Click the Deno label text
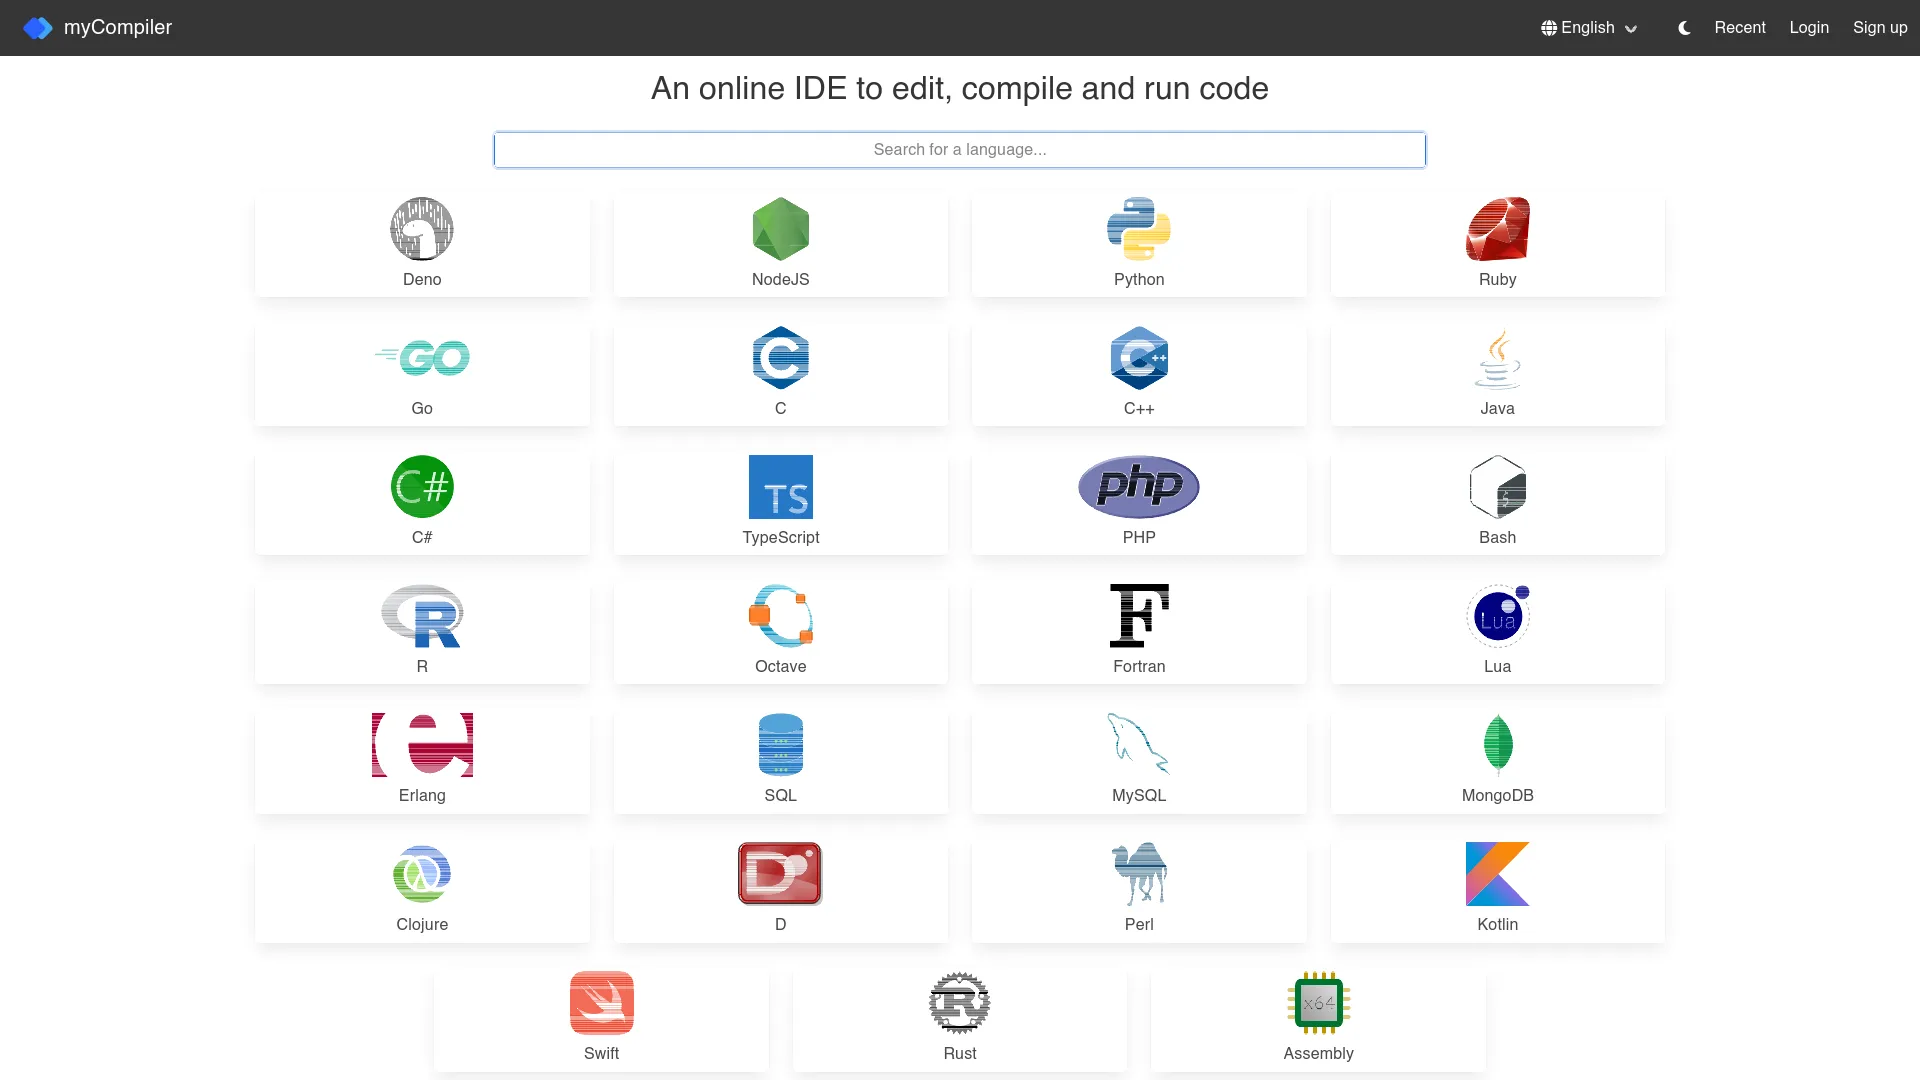Viewport: 1920px width, 1080px height. click(422, 280)
